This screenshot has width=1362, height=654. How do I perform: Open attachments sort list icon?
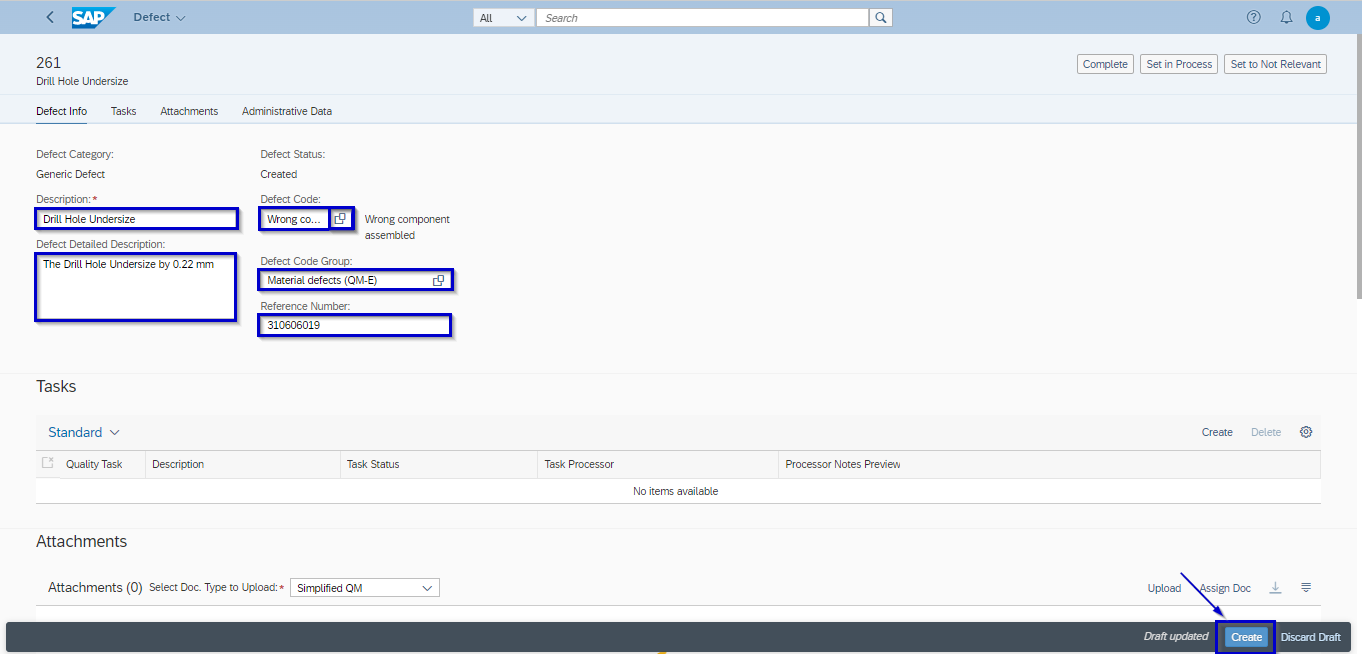pyautogui.click(x=1305, y=588)
